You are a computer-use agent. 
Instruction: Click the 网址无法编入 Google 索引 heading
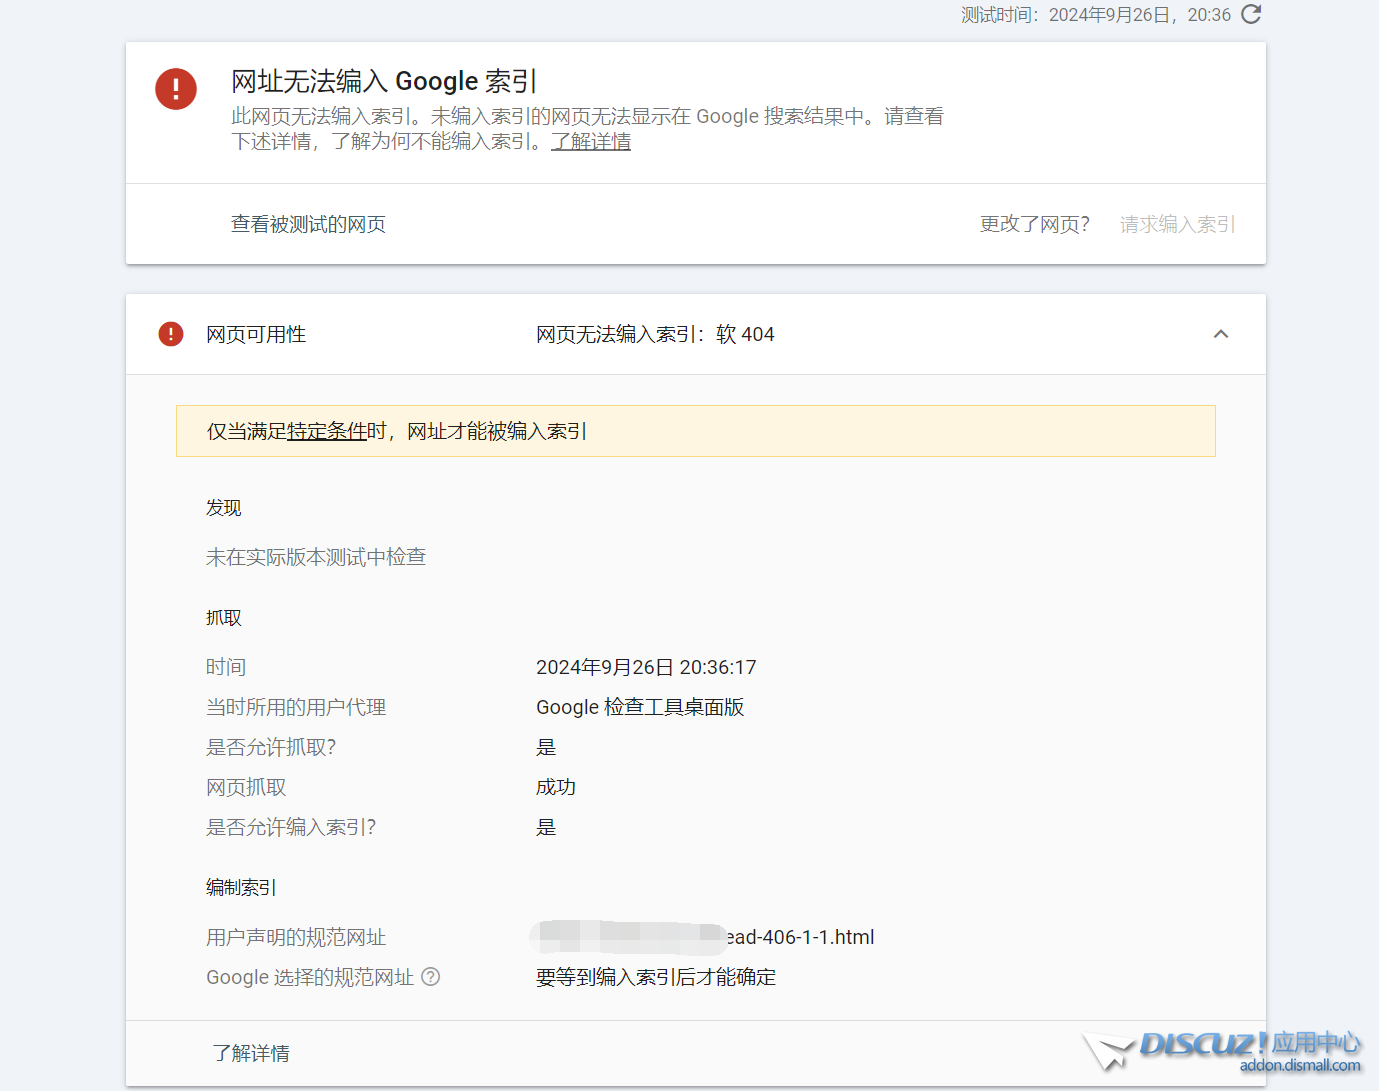(x=384, y=81)
